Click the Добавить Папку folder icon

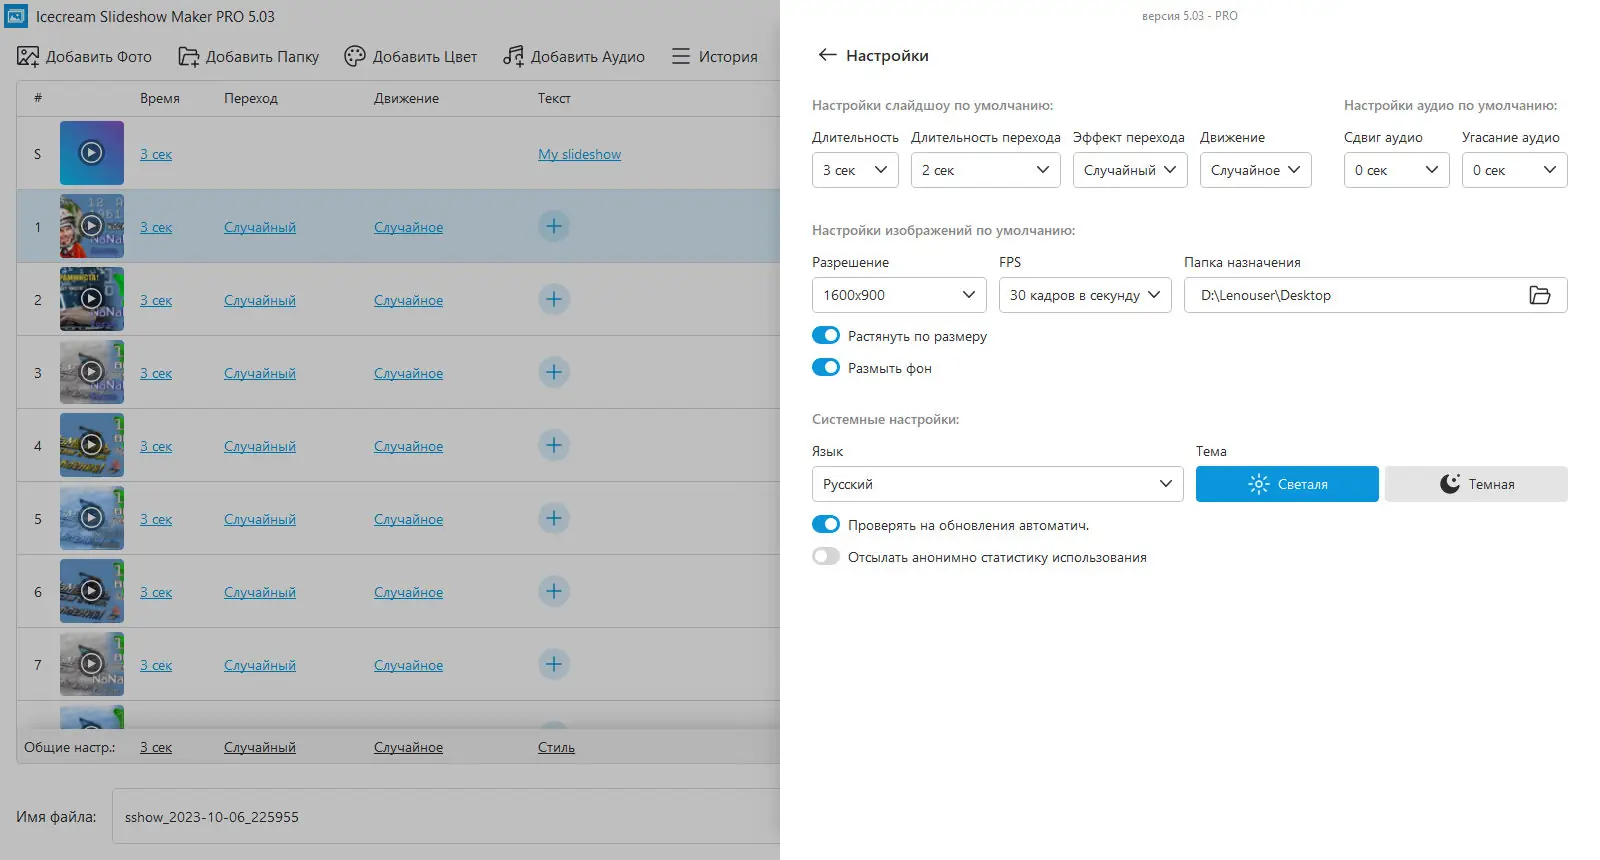[x=189, y=56]
